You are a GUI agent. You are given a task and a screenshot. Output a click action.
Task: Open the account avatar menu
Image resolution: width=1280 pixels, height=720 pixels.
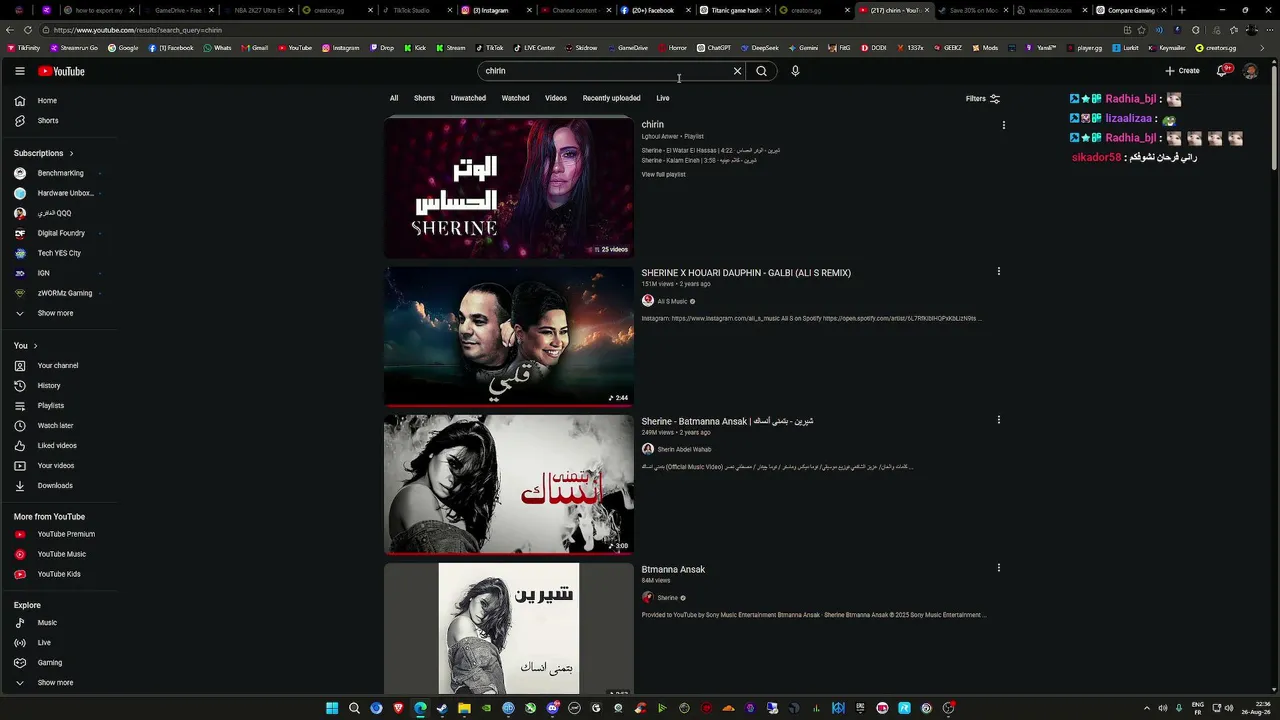(1250, 71)
